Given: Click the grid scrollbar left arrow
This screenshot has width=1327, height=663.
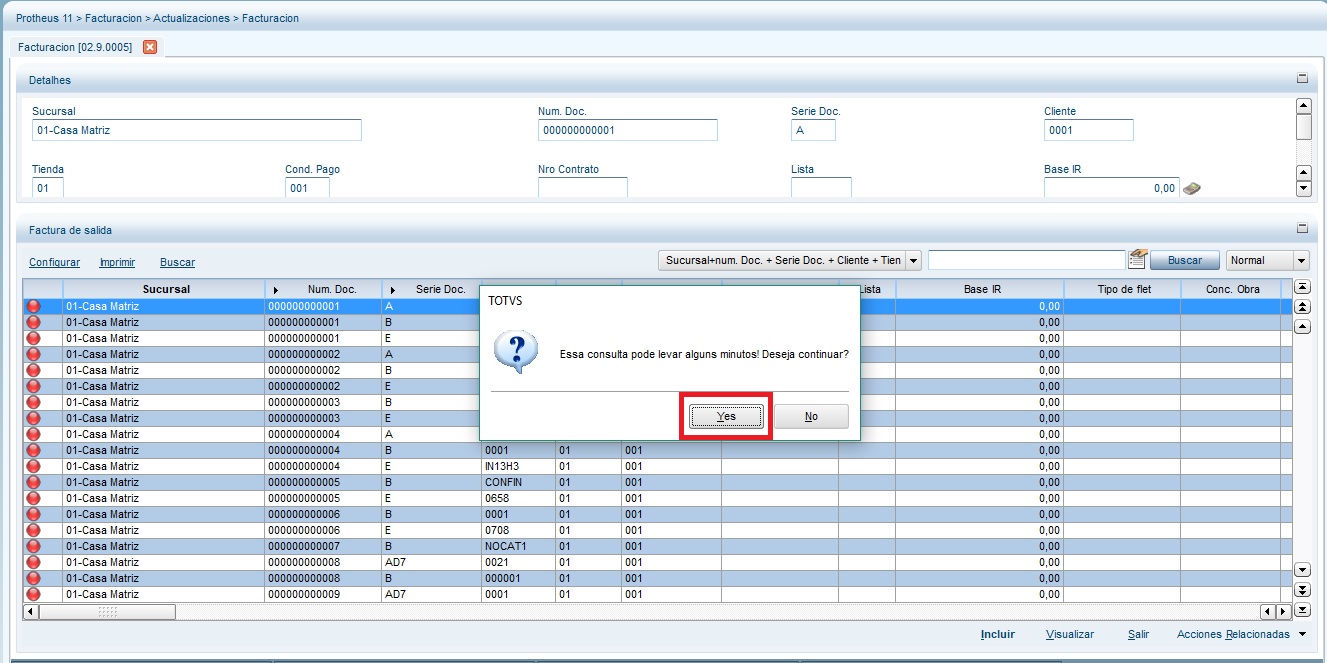Looking at the screenshot, I should pyautogui.click(x=30, y=611).
